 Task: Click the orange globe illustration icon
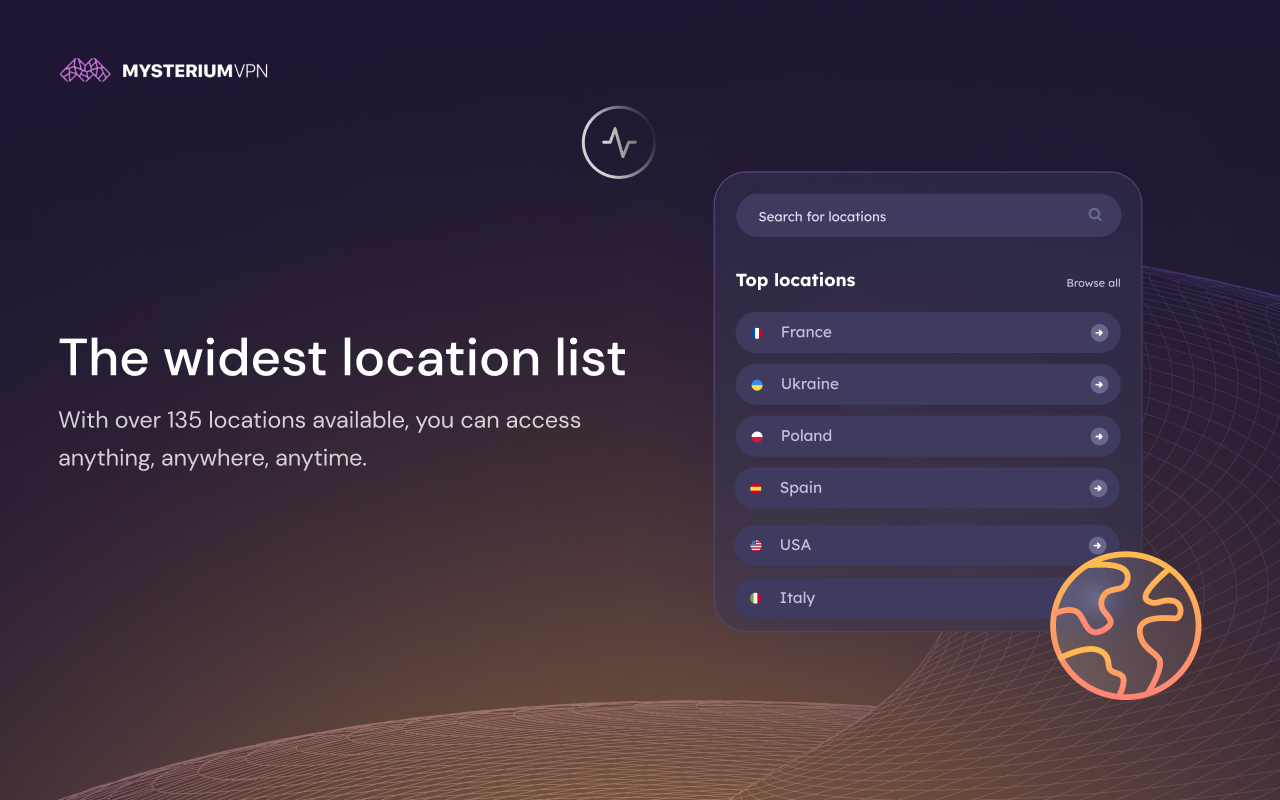click(1126, 625)
